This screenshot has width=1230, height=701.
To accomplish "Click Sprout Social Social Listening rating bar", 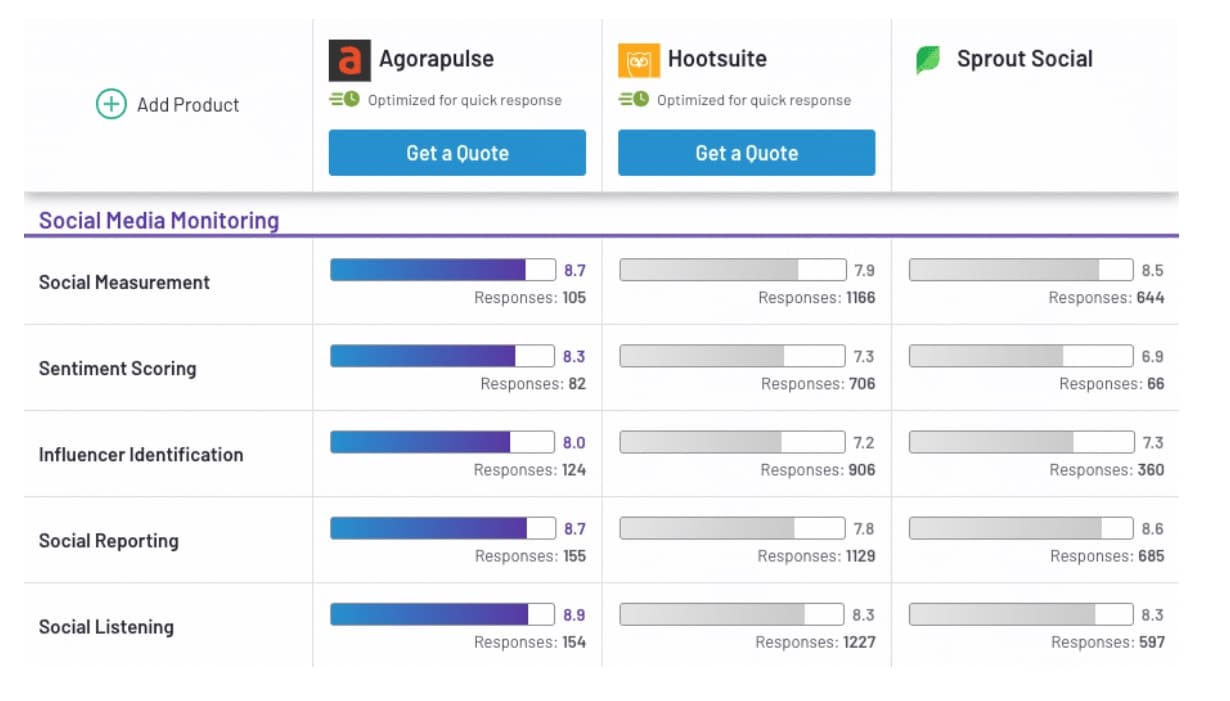I will [1021, 614].
